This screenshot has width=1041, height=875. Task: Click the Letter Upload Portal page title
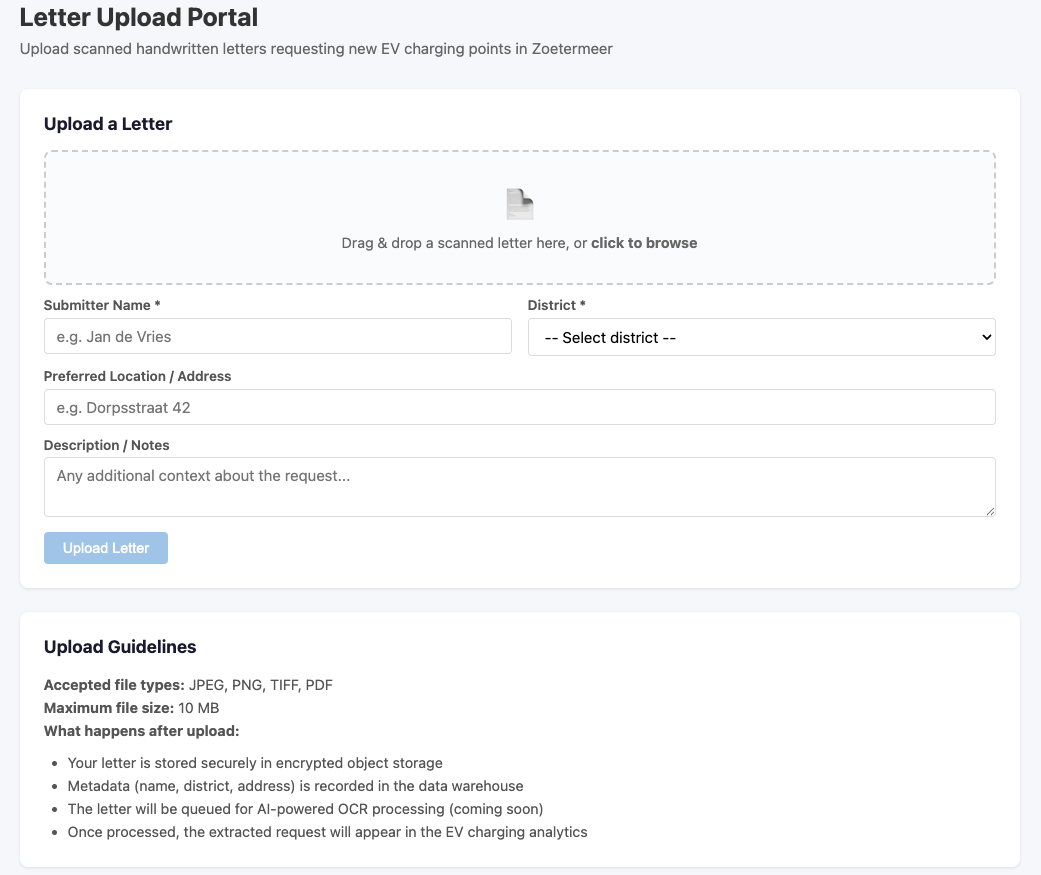tap(139, 18)
